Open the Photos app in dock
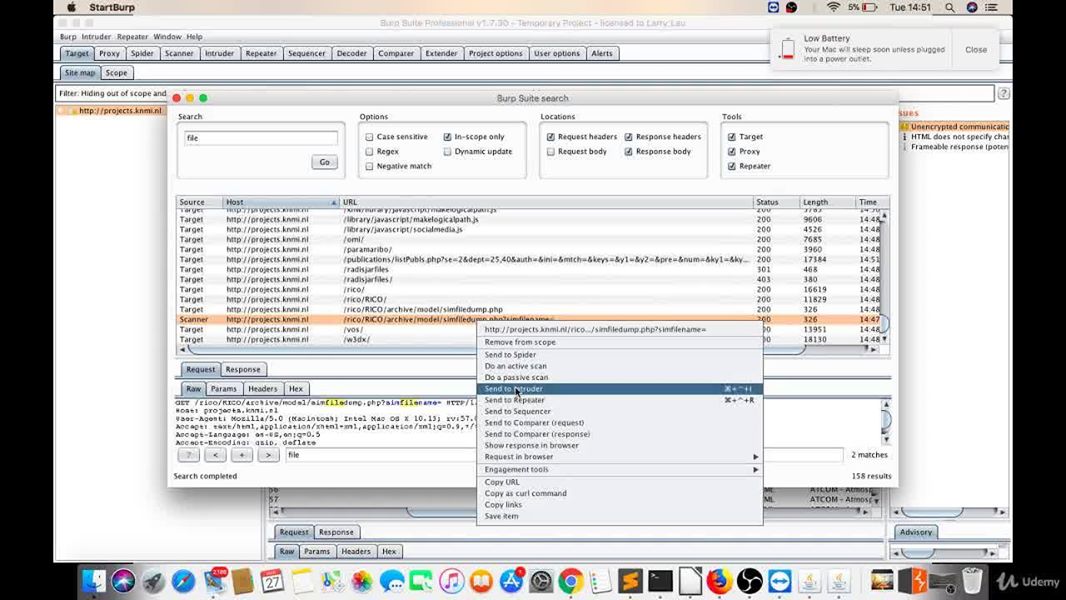Image resolution: width=1066 pixels, height=600 pixels. 362,581
